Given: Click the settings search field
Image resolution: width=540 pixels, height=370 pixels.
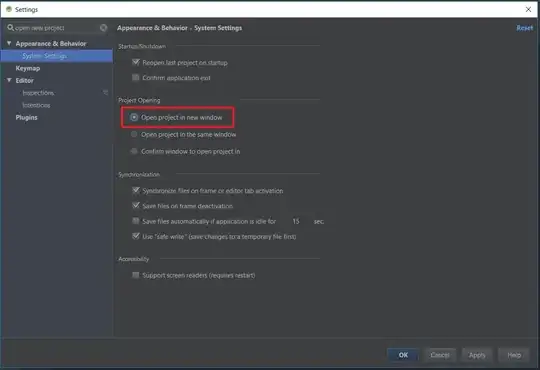Looking at the screenshot, I should [57, 28].
